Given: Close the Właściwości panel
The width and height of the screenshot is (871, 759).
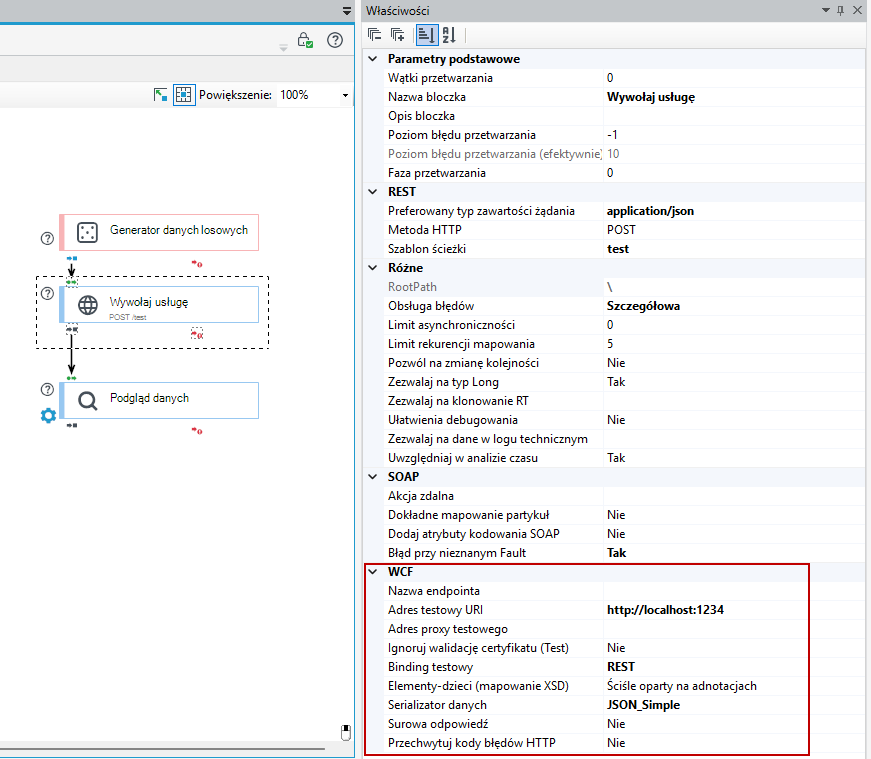Looking at the screenshot, I should point(857,11).
